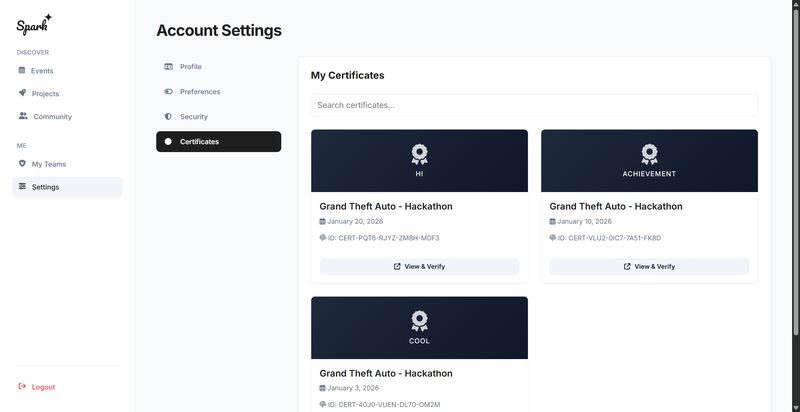Click the COOL certificate banner
The image size is (800, 412).
(419, 327)
